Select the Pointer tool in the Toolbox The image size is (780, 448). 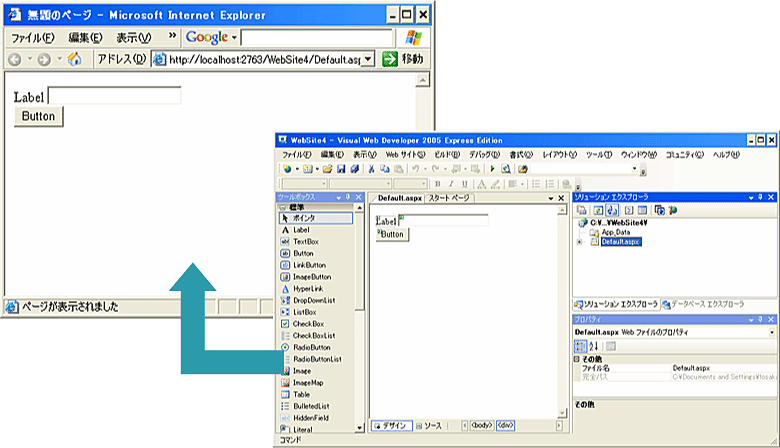tap(316, 218)
